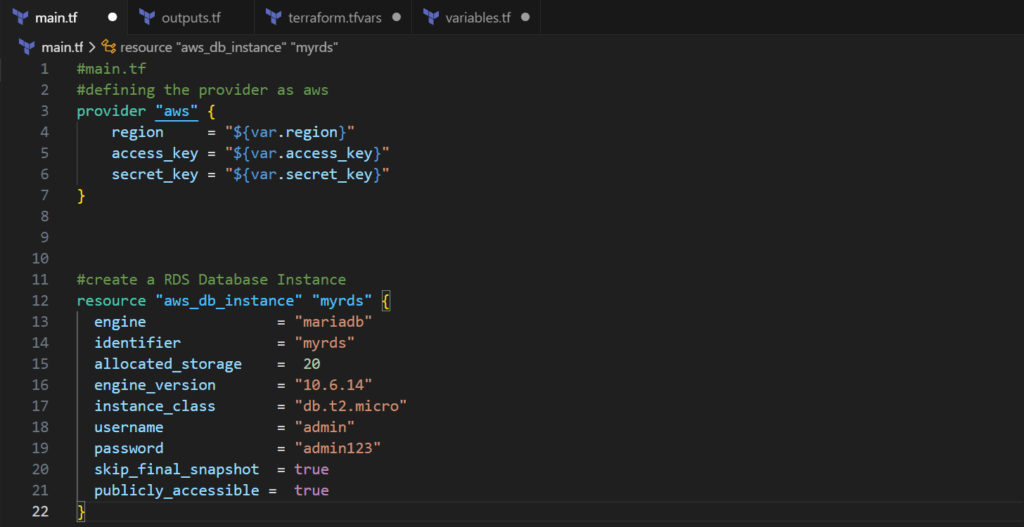This screenshot has height=527, width=1024.
Task: Click '#create a RDS Database Instance' comment
Action: [x=211, y=279]
